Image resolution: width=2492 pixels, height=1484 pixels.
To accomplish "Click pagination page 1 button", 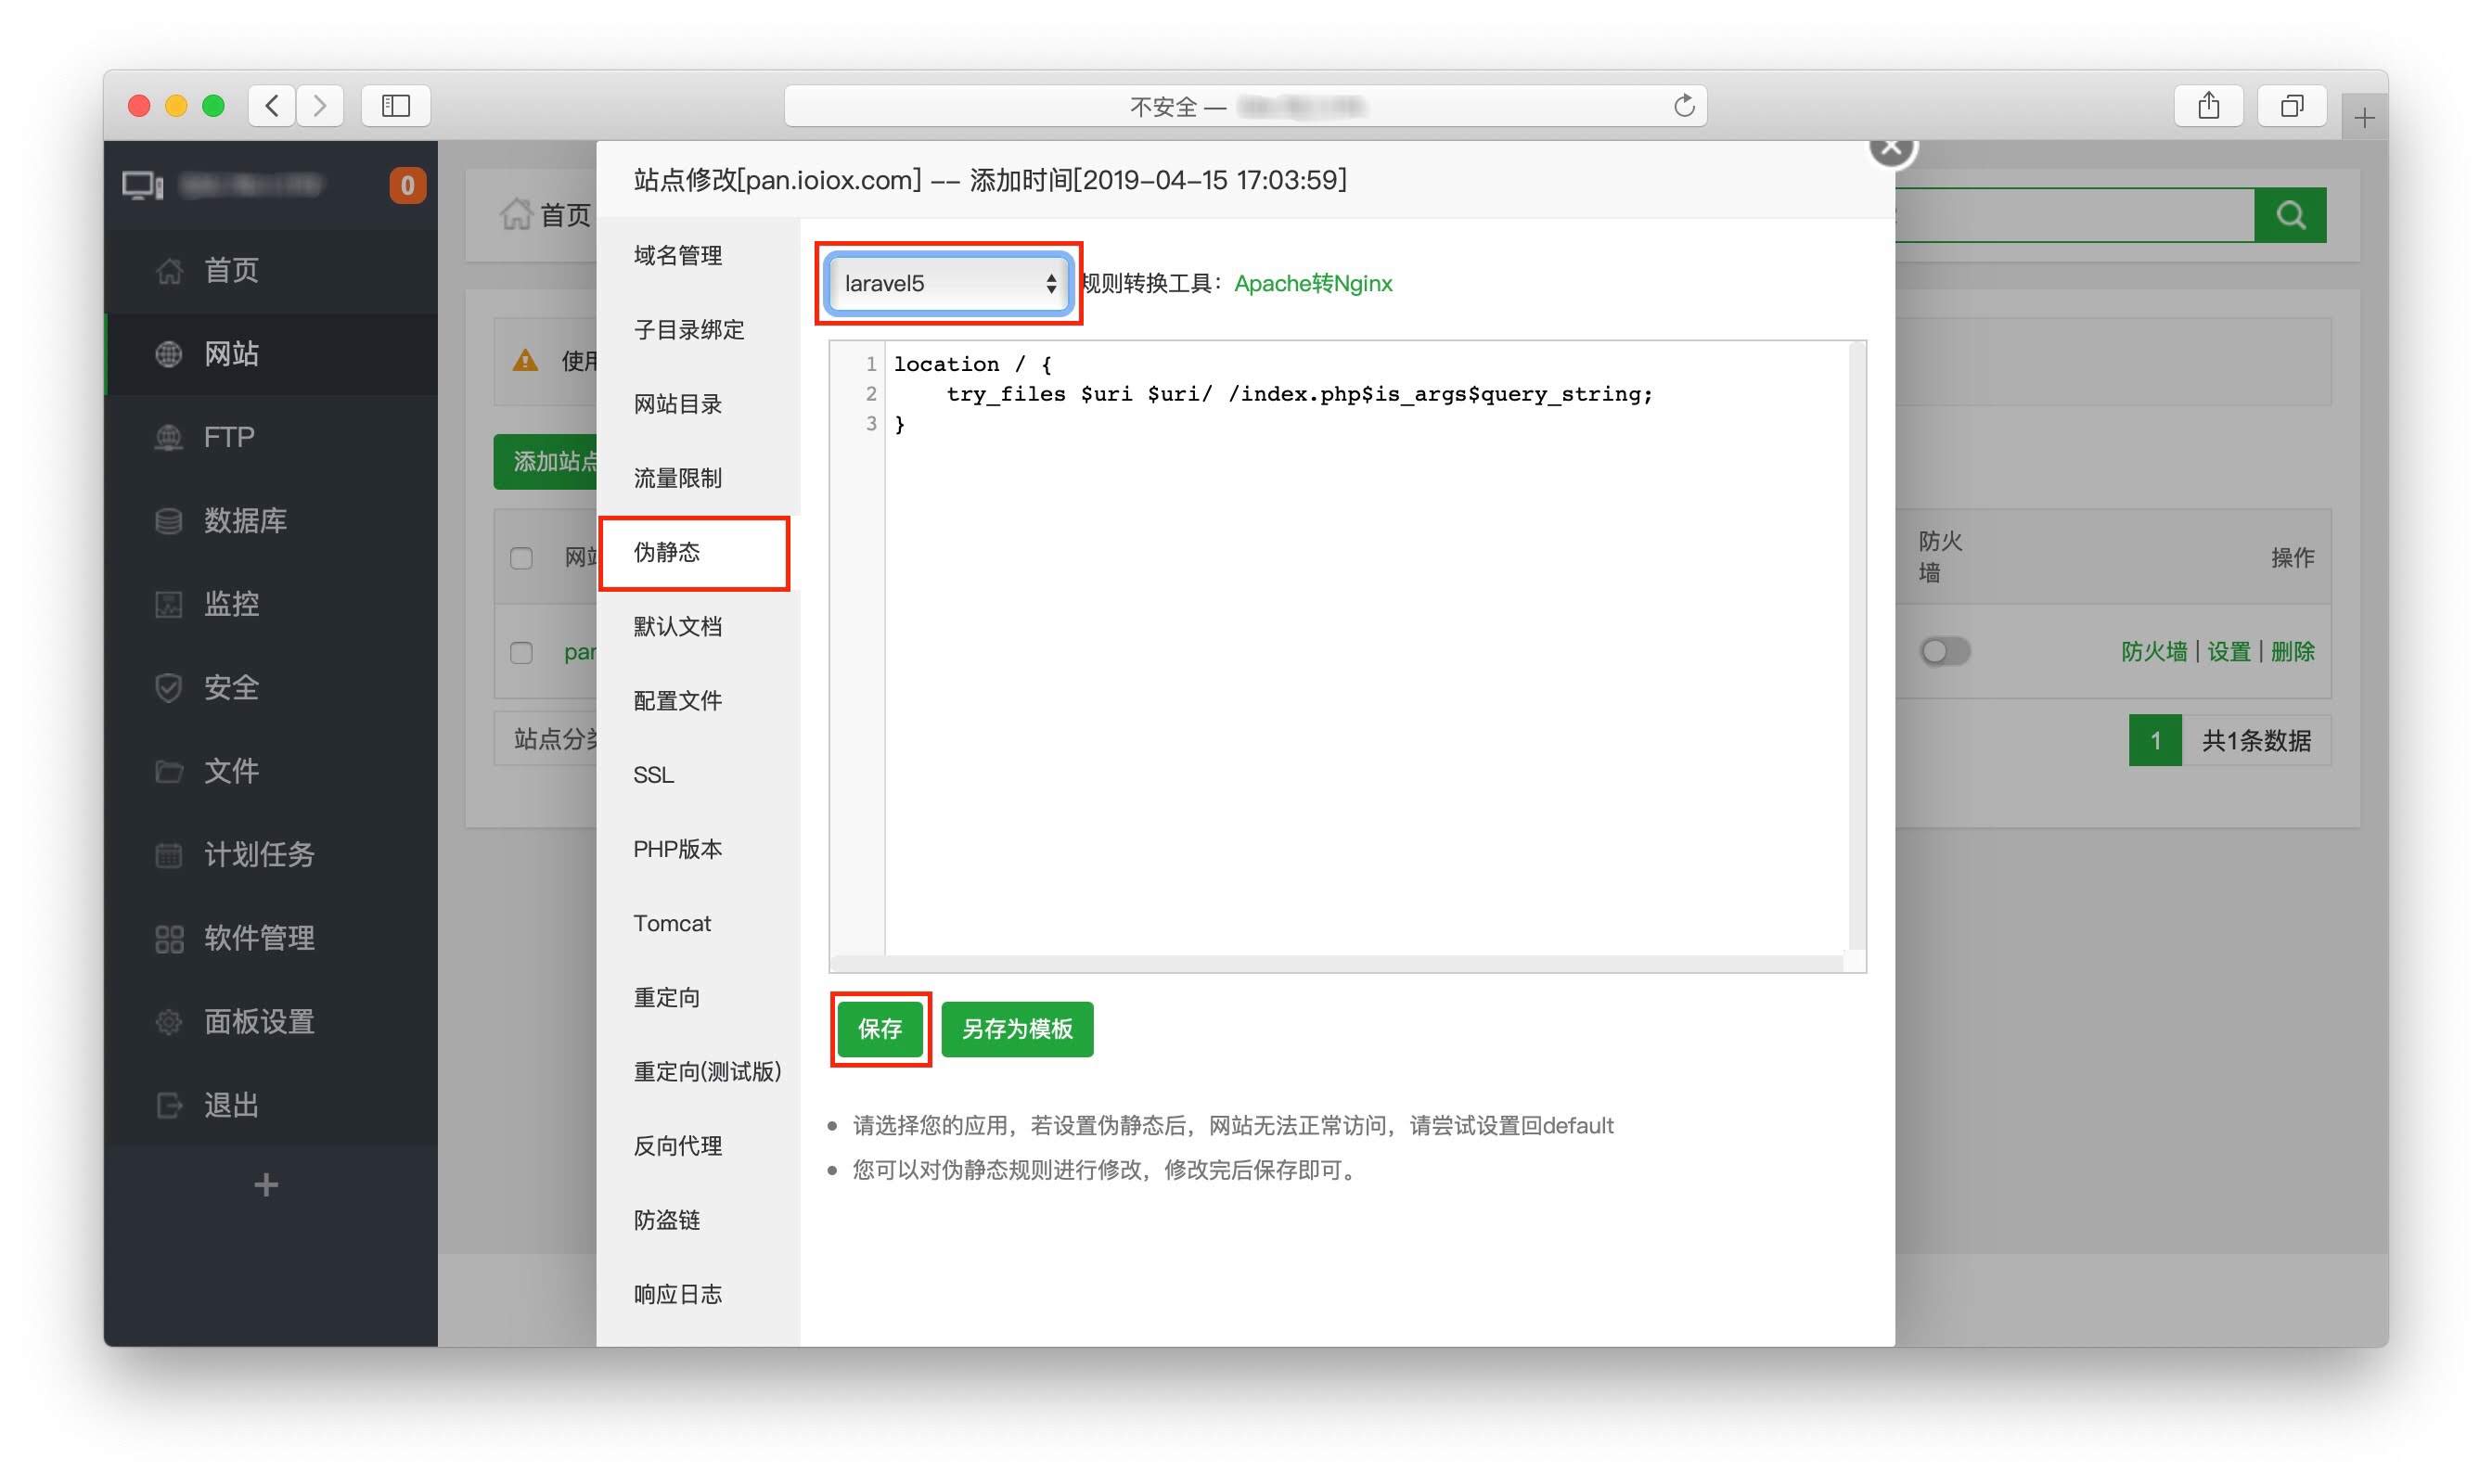I will 2155,741.
